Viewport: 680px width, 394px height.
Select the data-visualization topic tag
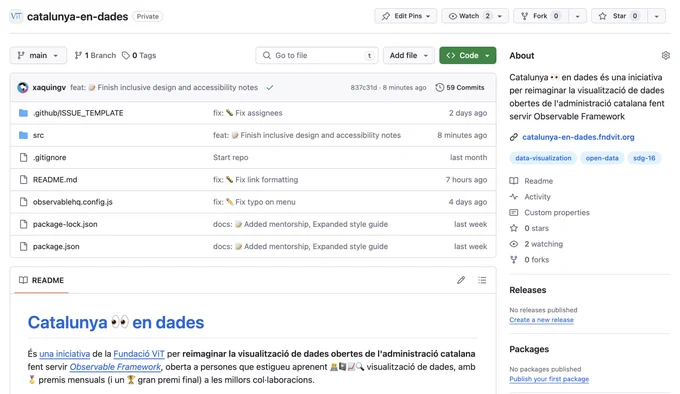coord(543,158)
